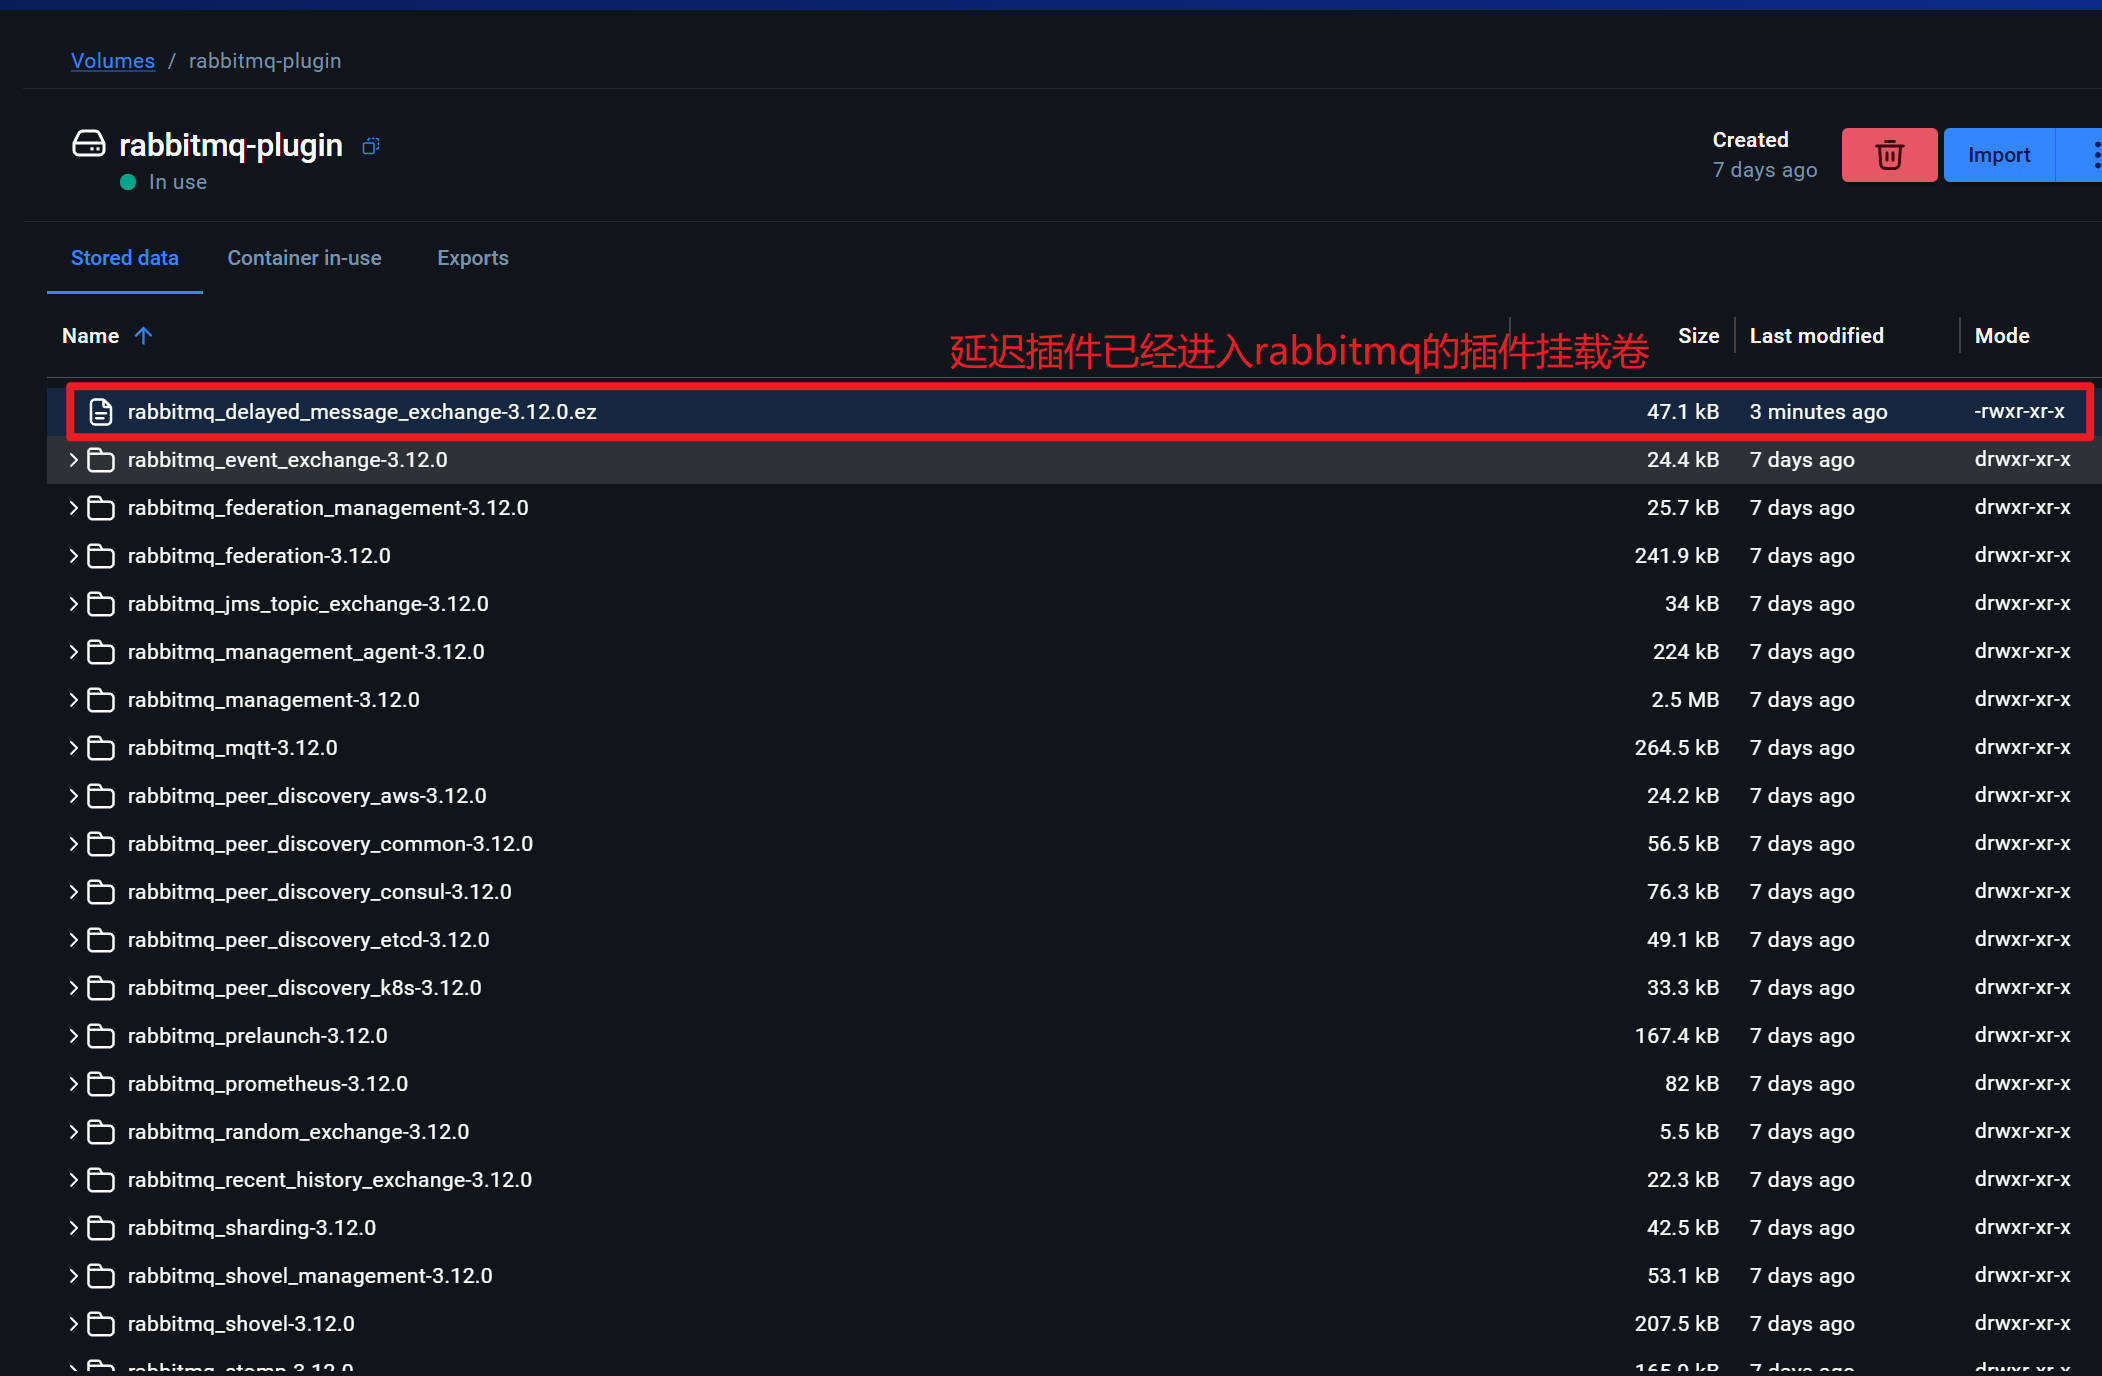The height and width of the screenshot is (1376, 2102).
Task: Click the folder icon of rabbitmq_management_agent-3.12.0
Action: [101, 652]
